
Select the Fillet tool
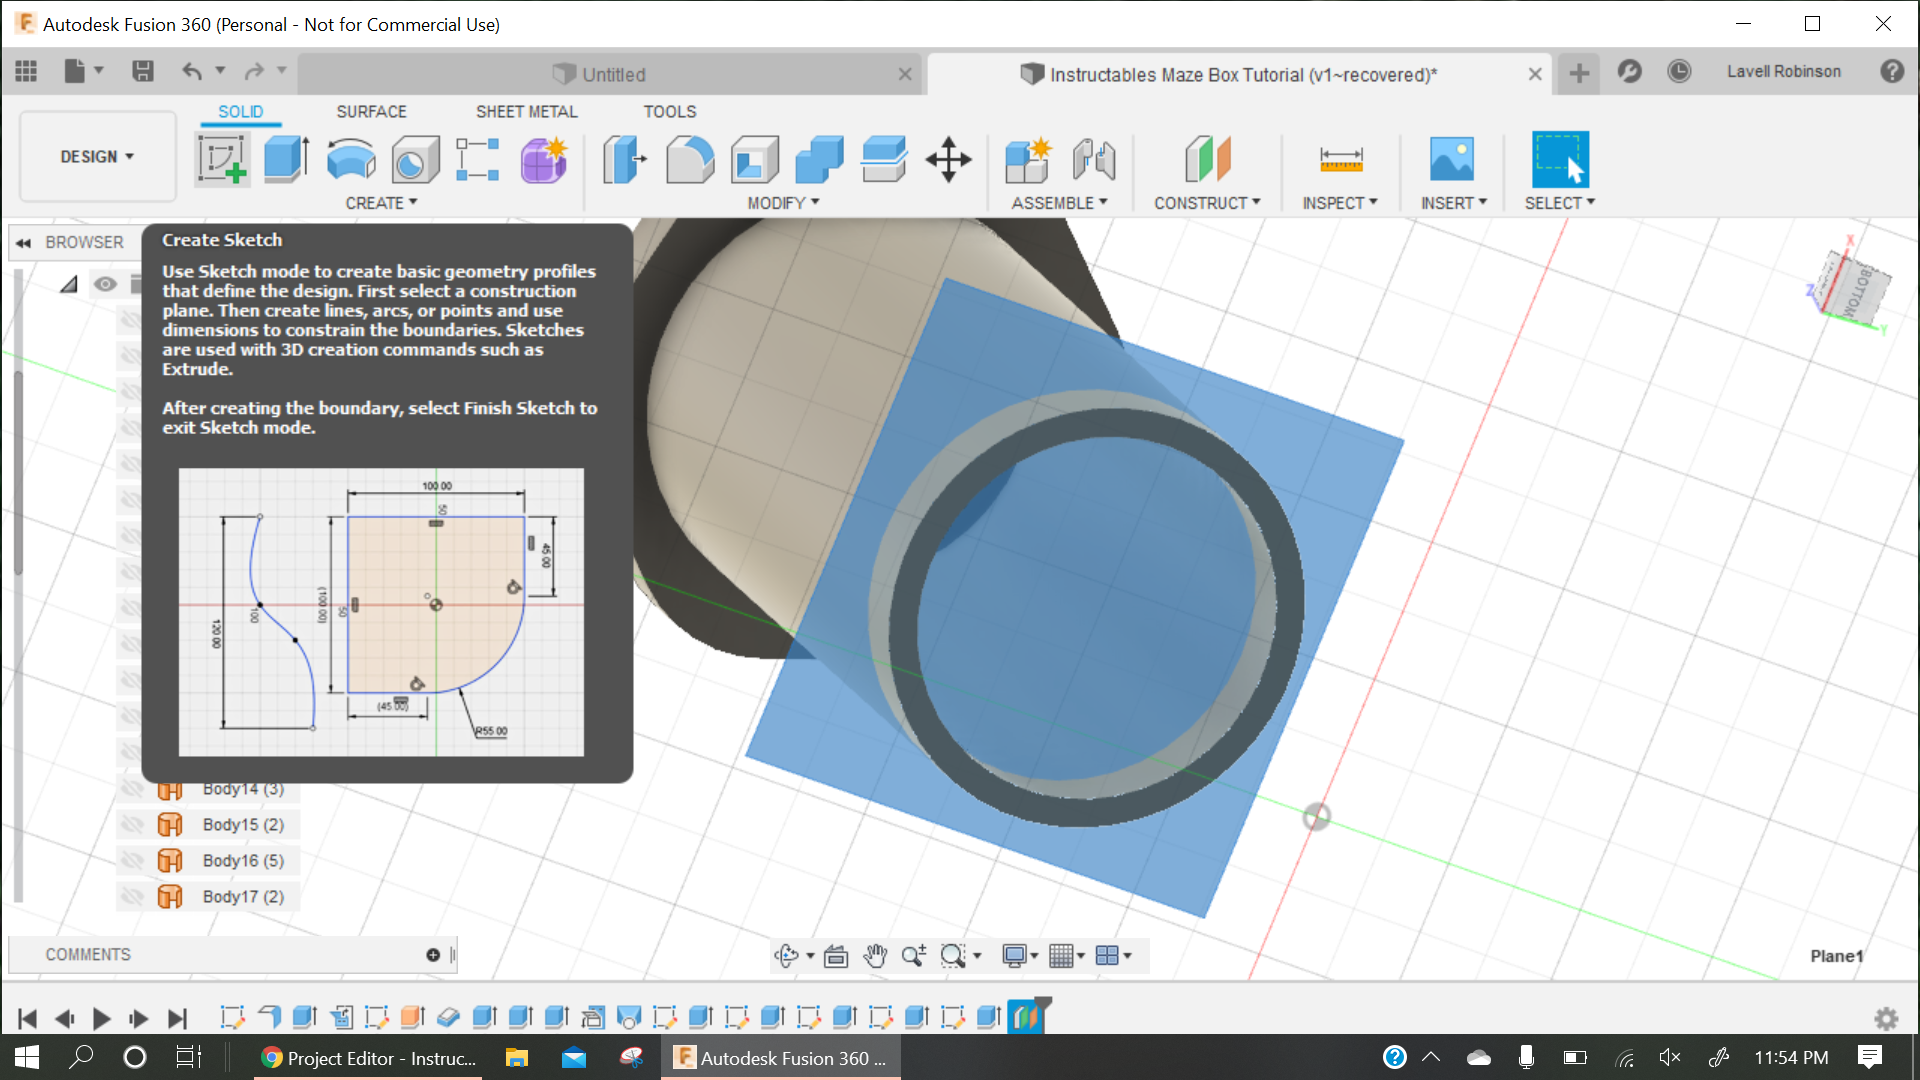click(x=690, y=160)
